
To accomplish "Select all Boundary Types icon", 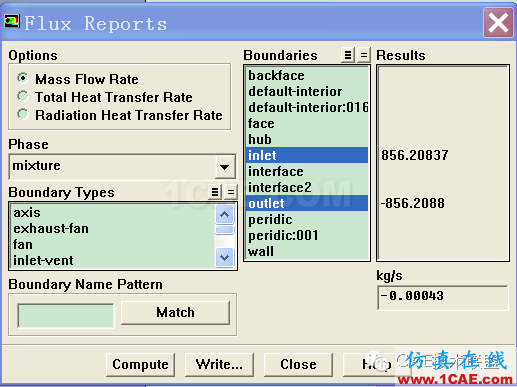I will click(x=215, y=192).
